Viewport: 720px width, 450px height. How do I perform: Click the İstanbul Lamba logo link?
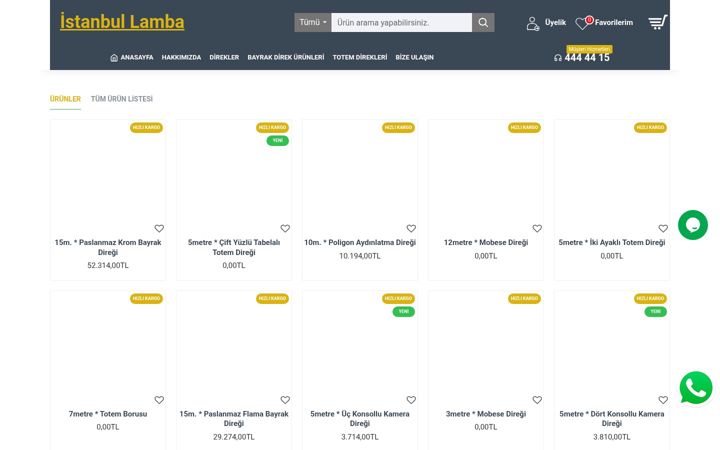pyautogui.click(x=122, y=22)
